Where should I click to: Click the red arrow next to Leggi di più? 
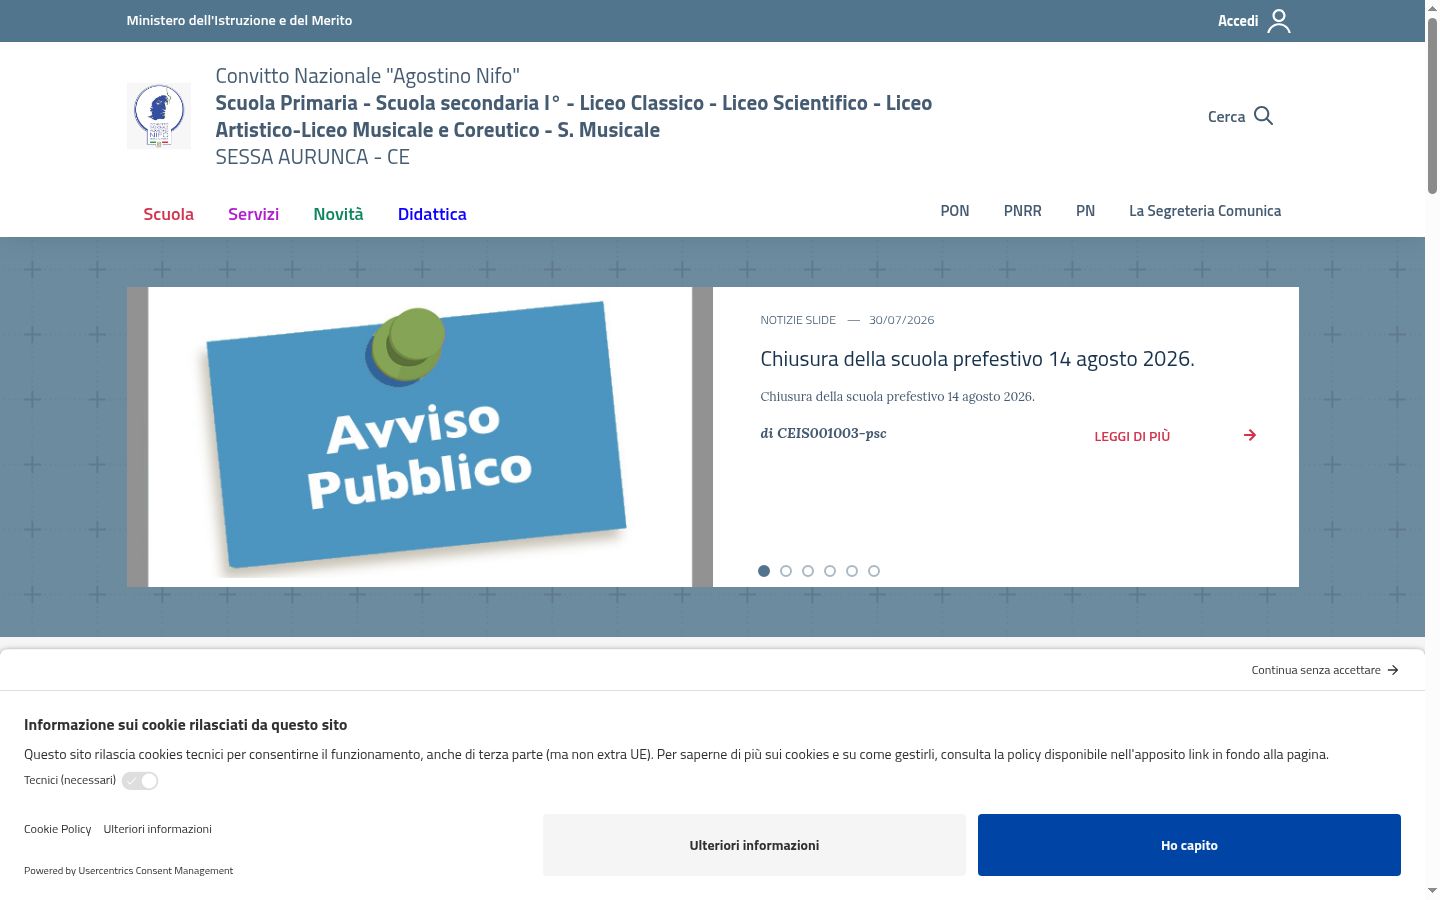pyautogui.click(x=1250, y=435)
